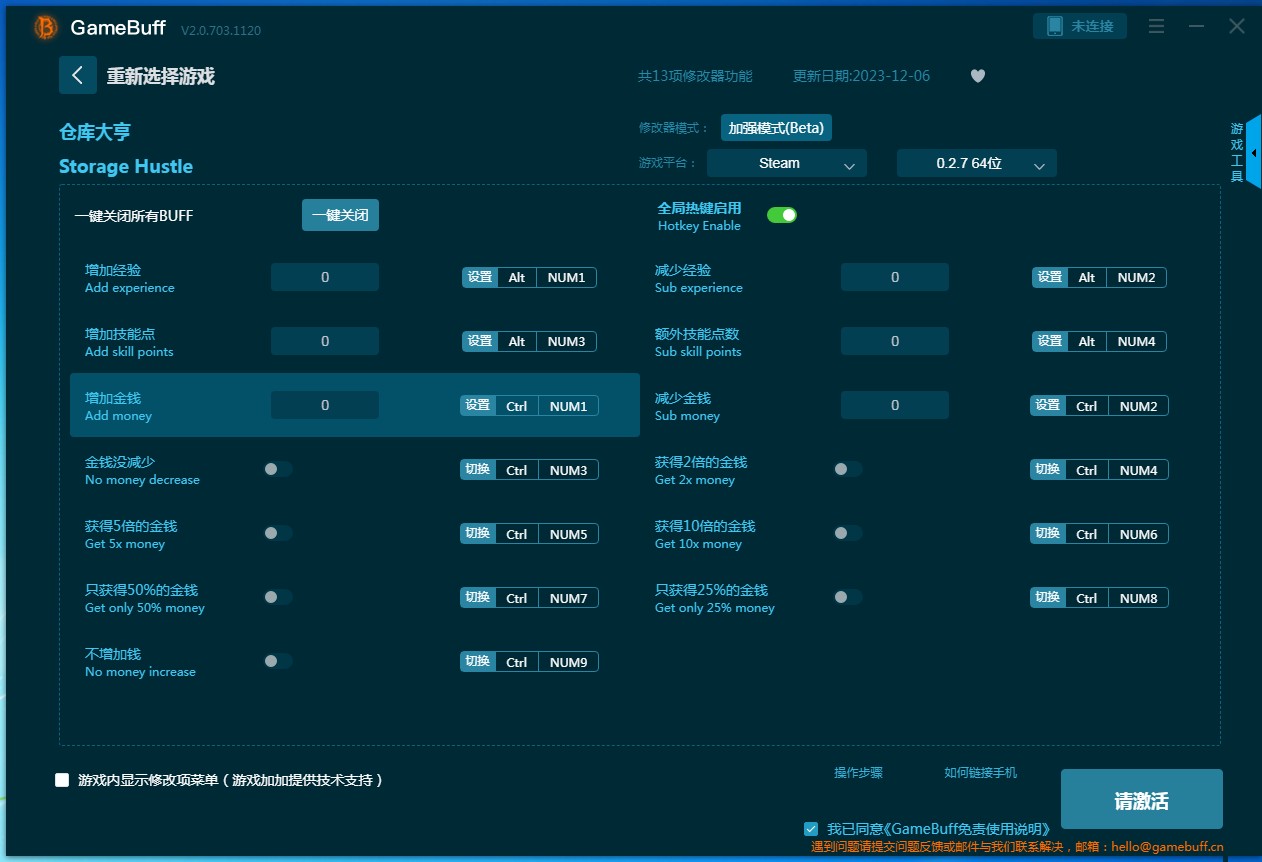Open the 0.2.7 64位 version dropdown
Image resolution: width=1262 pixels, height=862 pixels.
[977, 163]
